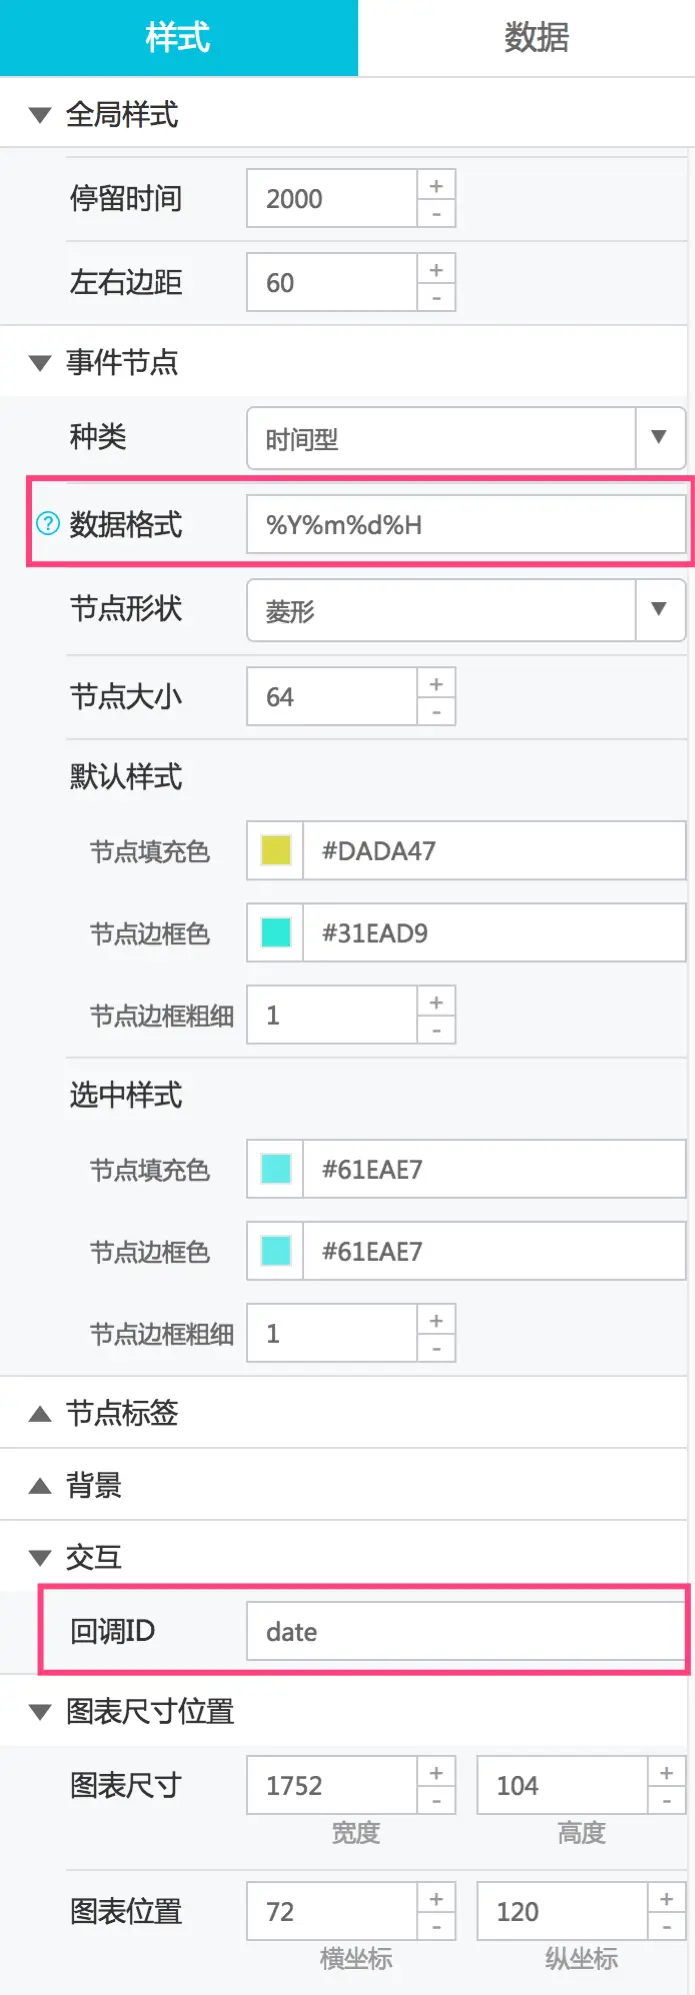Collapse the 交互 section

(40, 1557)
